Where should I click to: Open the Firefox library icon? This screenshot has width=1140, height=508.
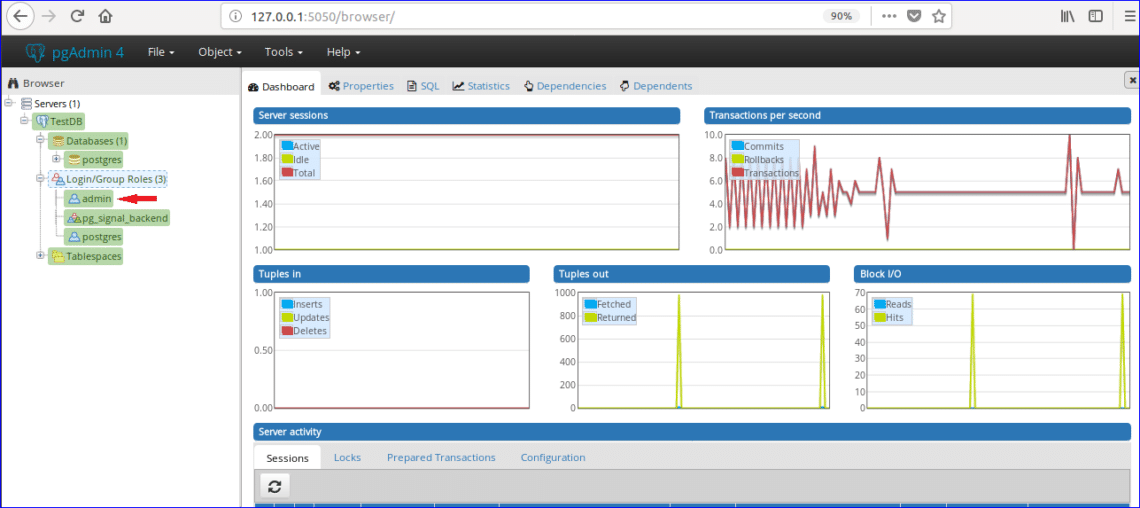click(1068, 16)
